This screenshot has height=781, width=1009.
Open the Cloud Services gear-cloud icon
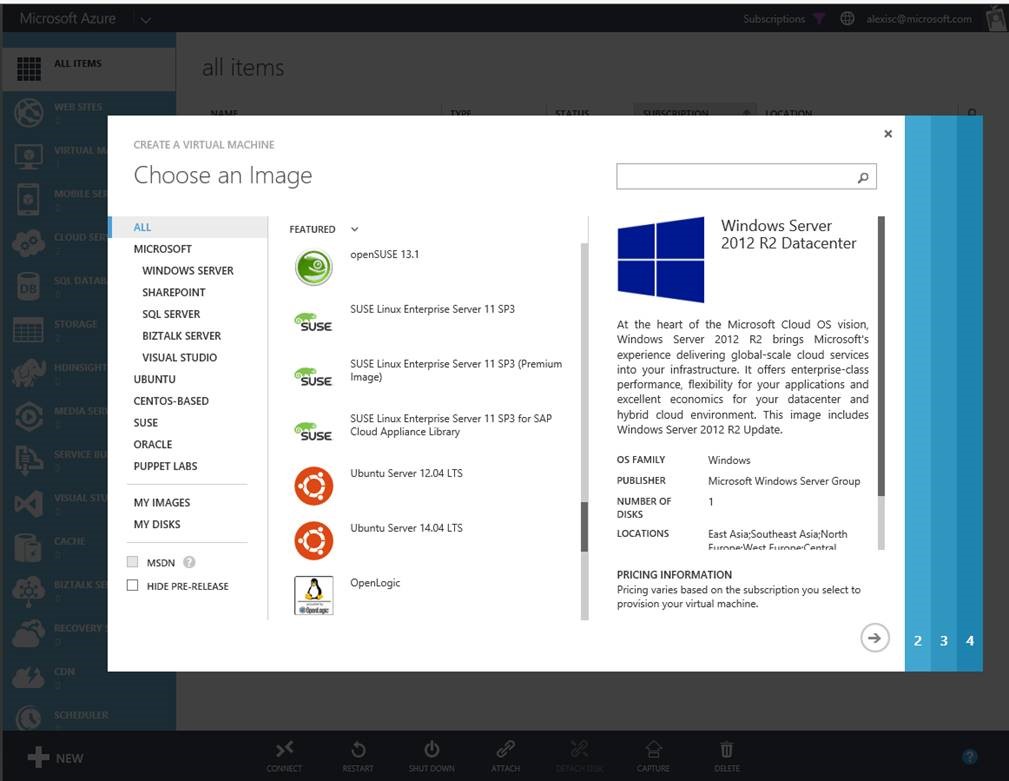pyautogui.click(x=28, y=243)
